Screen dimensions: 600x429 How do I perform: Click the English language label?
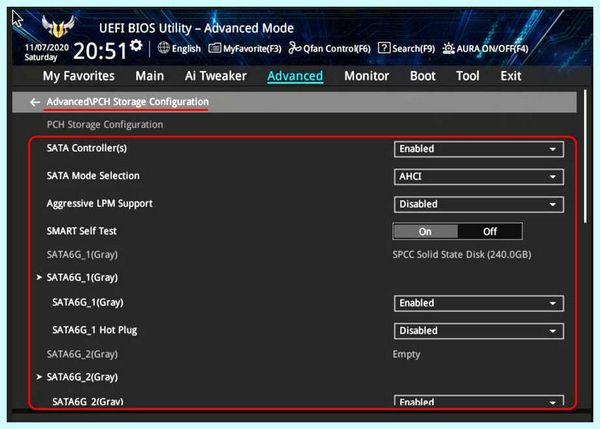point(186,49)
